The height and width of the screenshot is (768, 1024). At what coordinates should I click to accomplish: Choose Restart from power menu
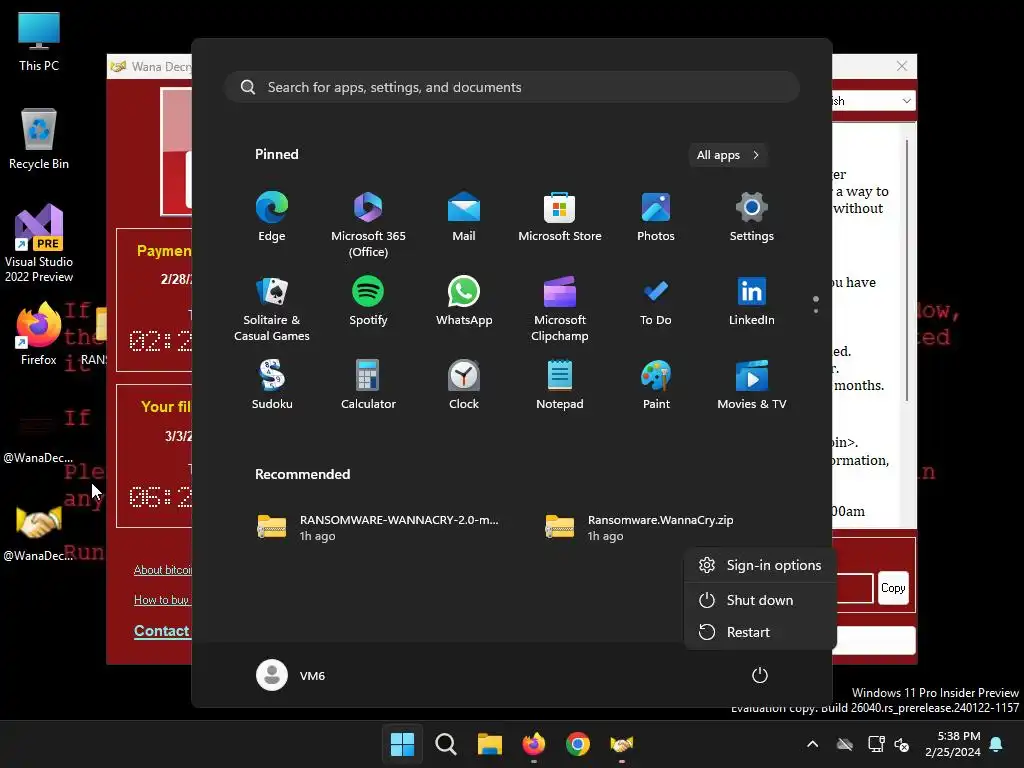pos(760,632)
